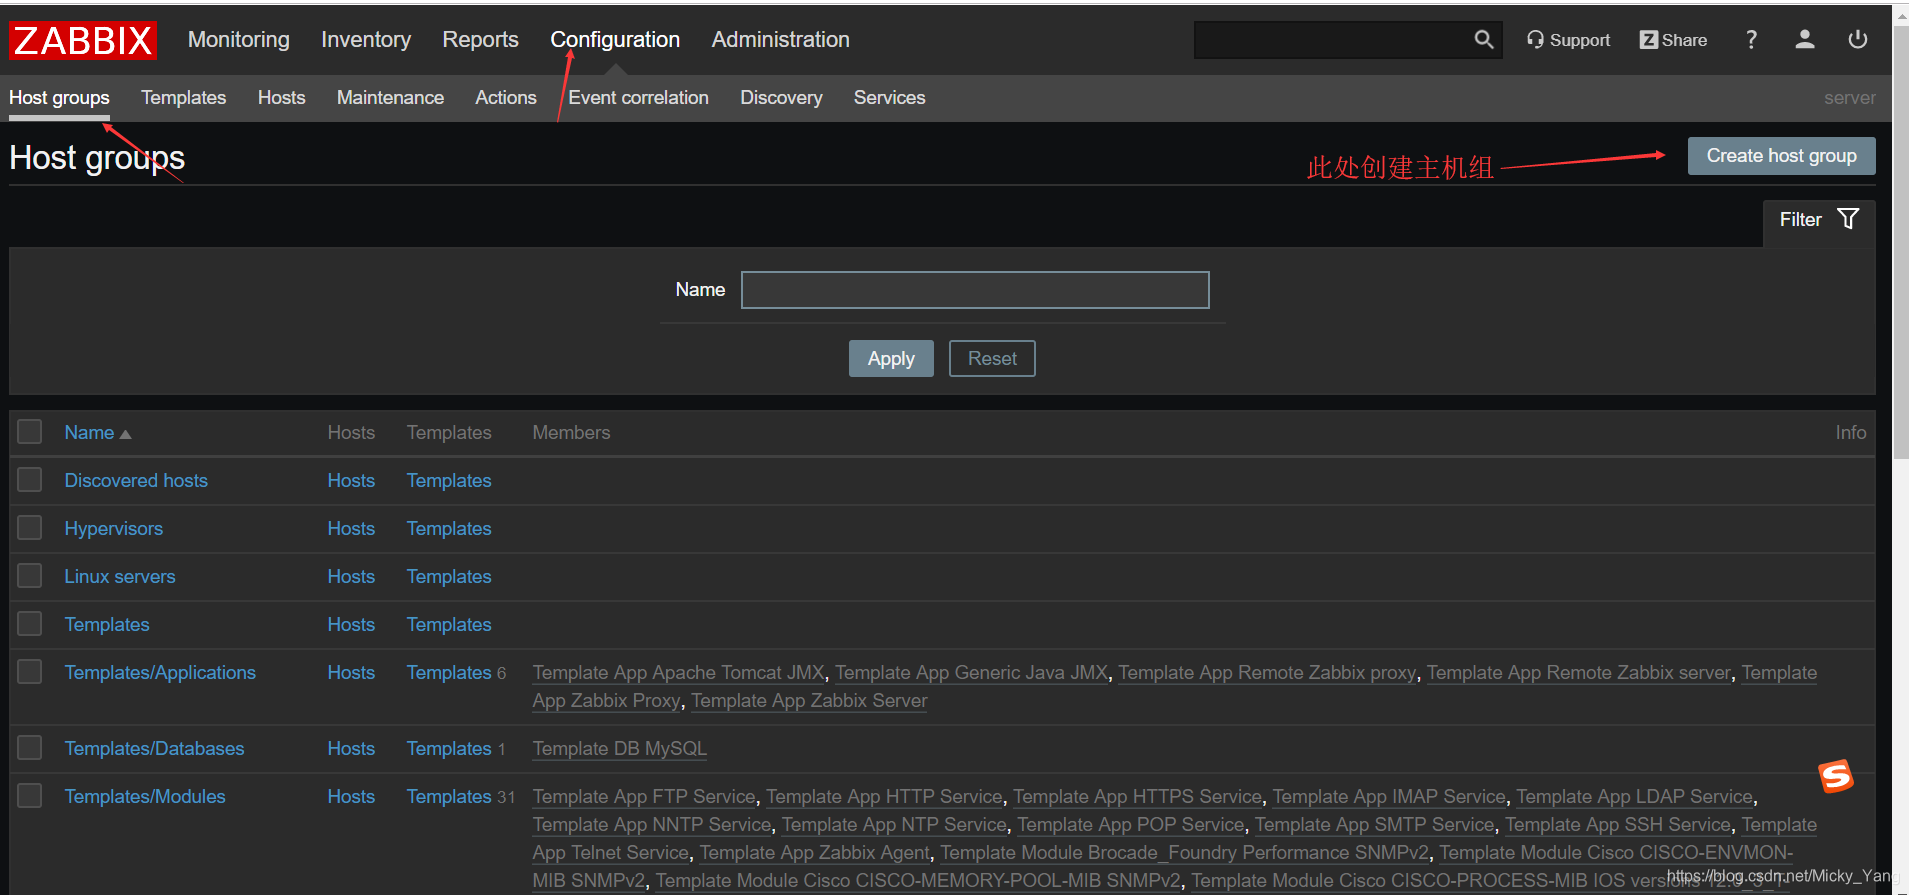1909x895 pixels.
Task: Tick the select-all checkbox in table header
Action: [30, 432]
